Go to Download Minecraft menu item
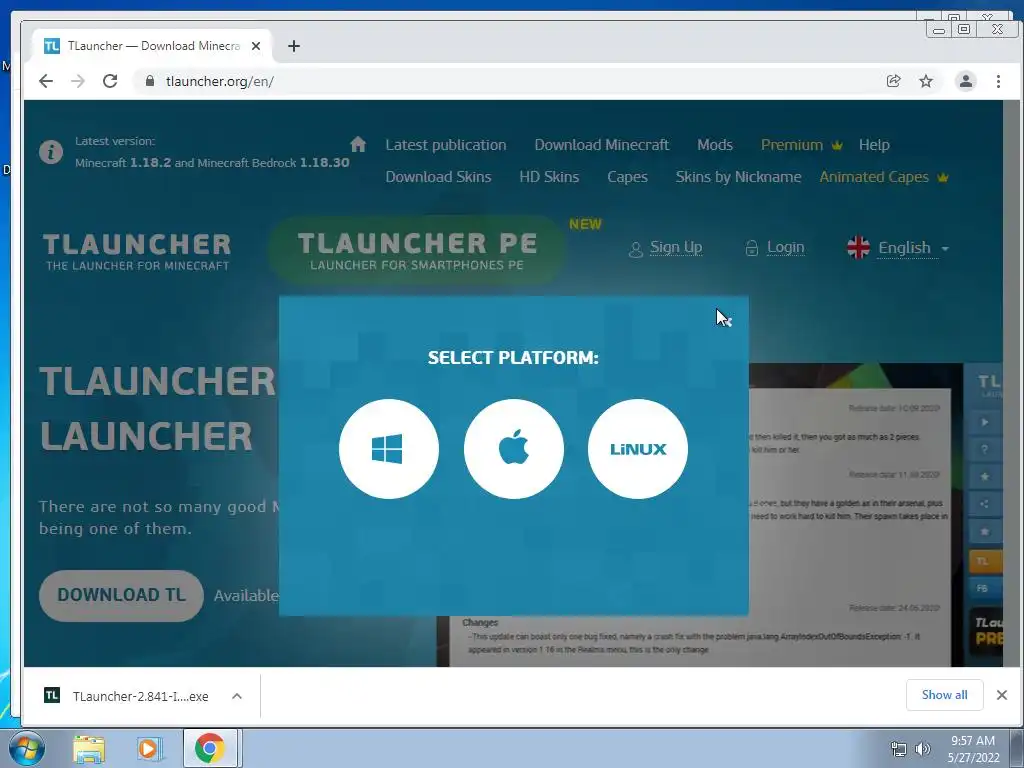The height and width of the screenshot is (768, 1024). point(601,145)
